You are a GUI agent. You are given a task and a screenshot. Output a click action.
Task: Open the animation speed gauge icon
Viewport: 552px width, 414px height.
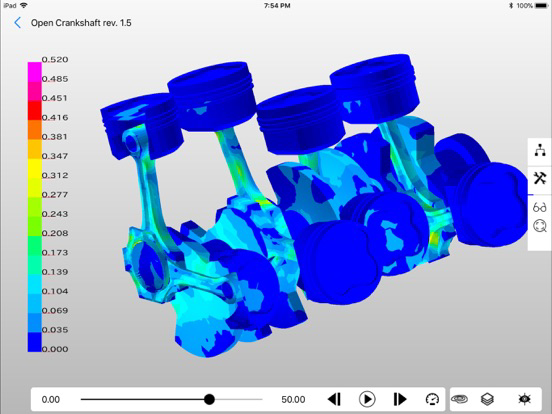tap(432, 399)
